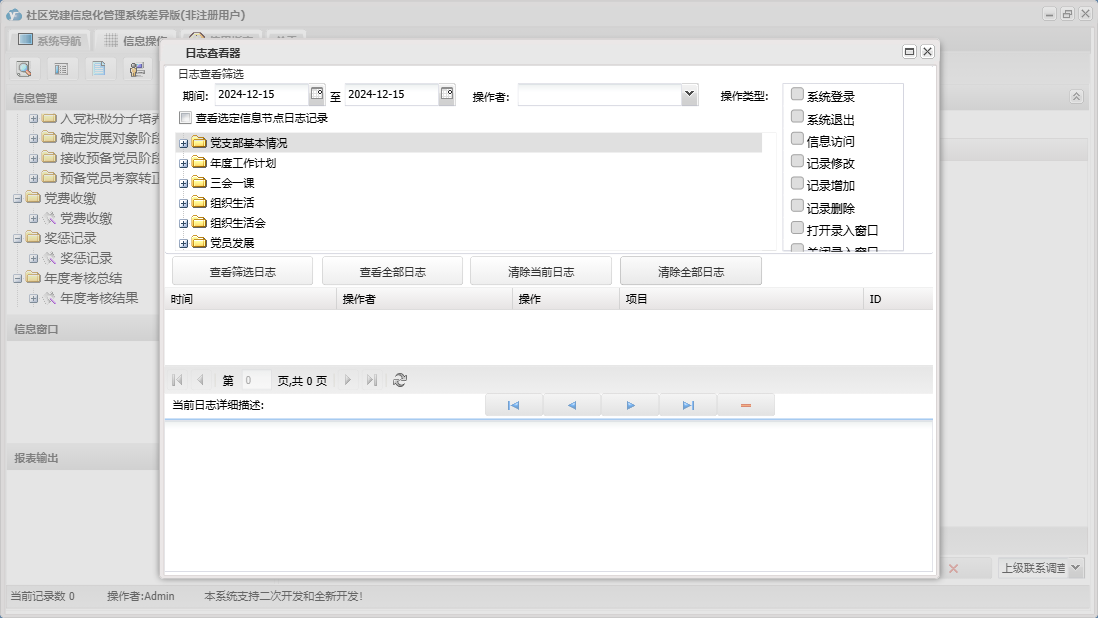This screenshot has width=1098, height=618.
Task: Expand the 三会一课 folder node
Action: [x=184, y=183]
